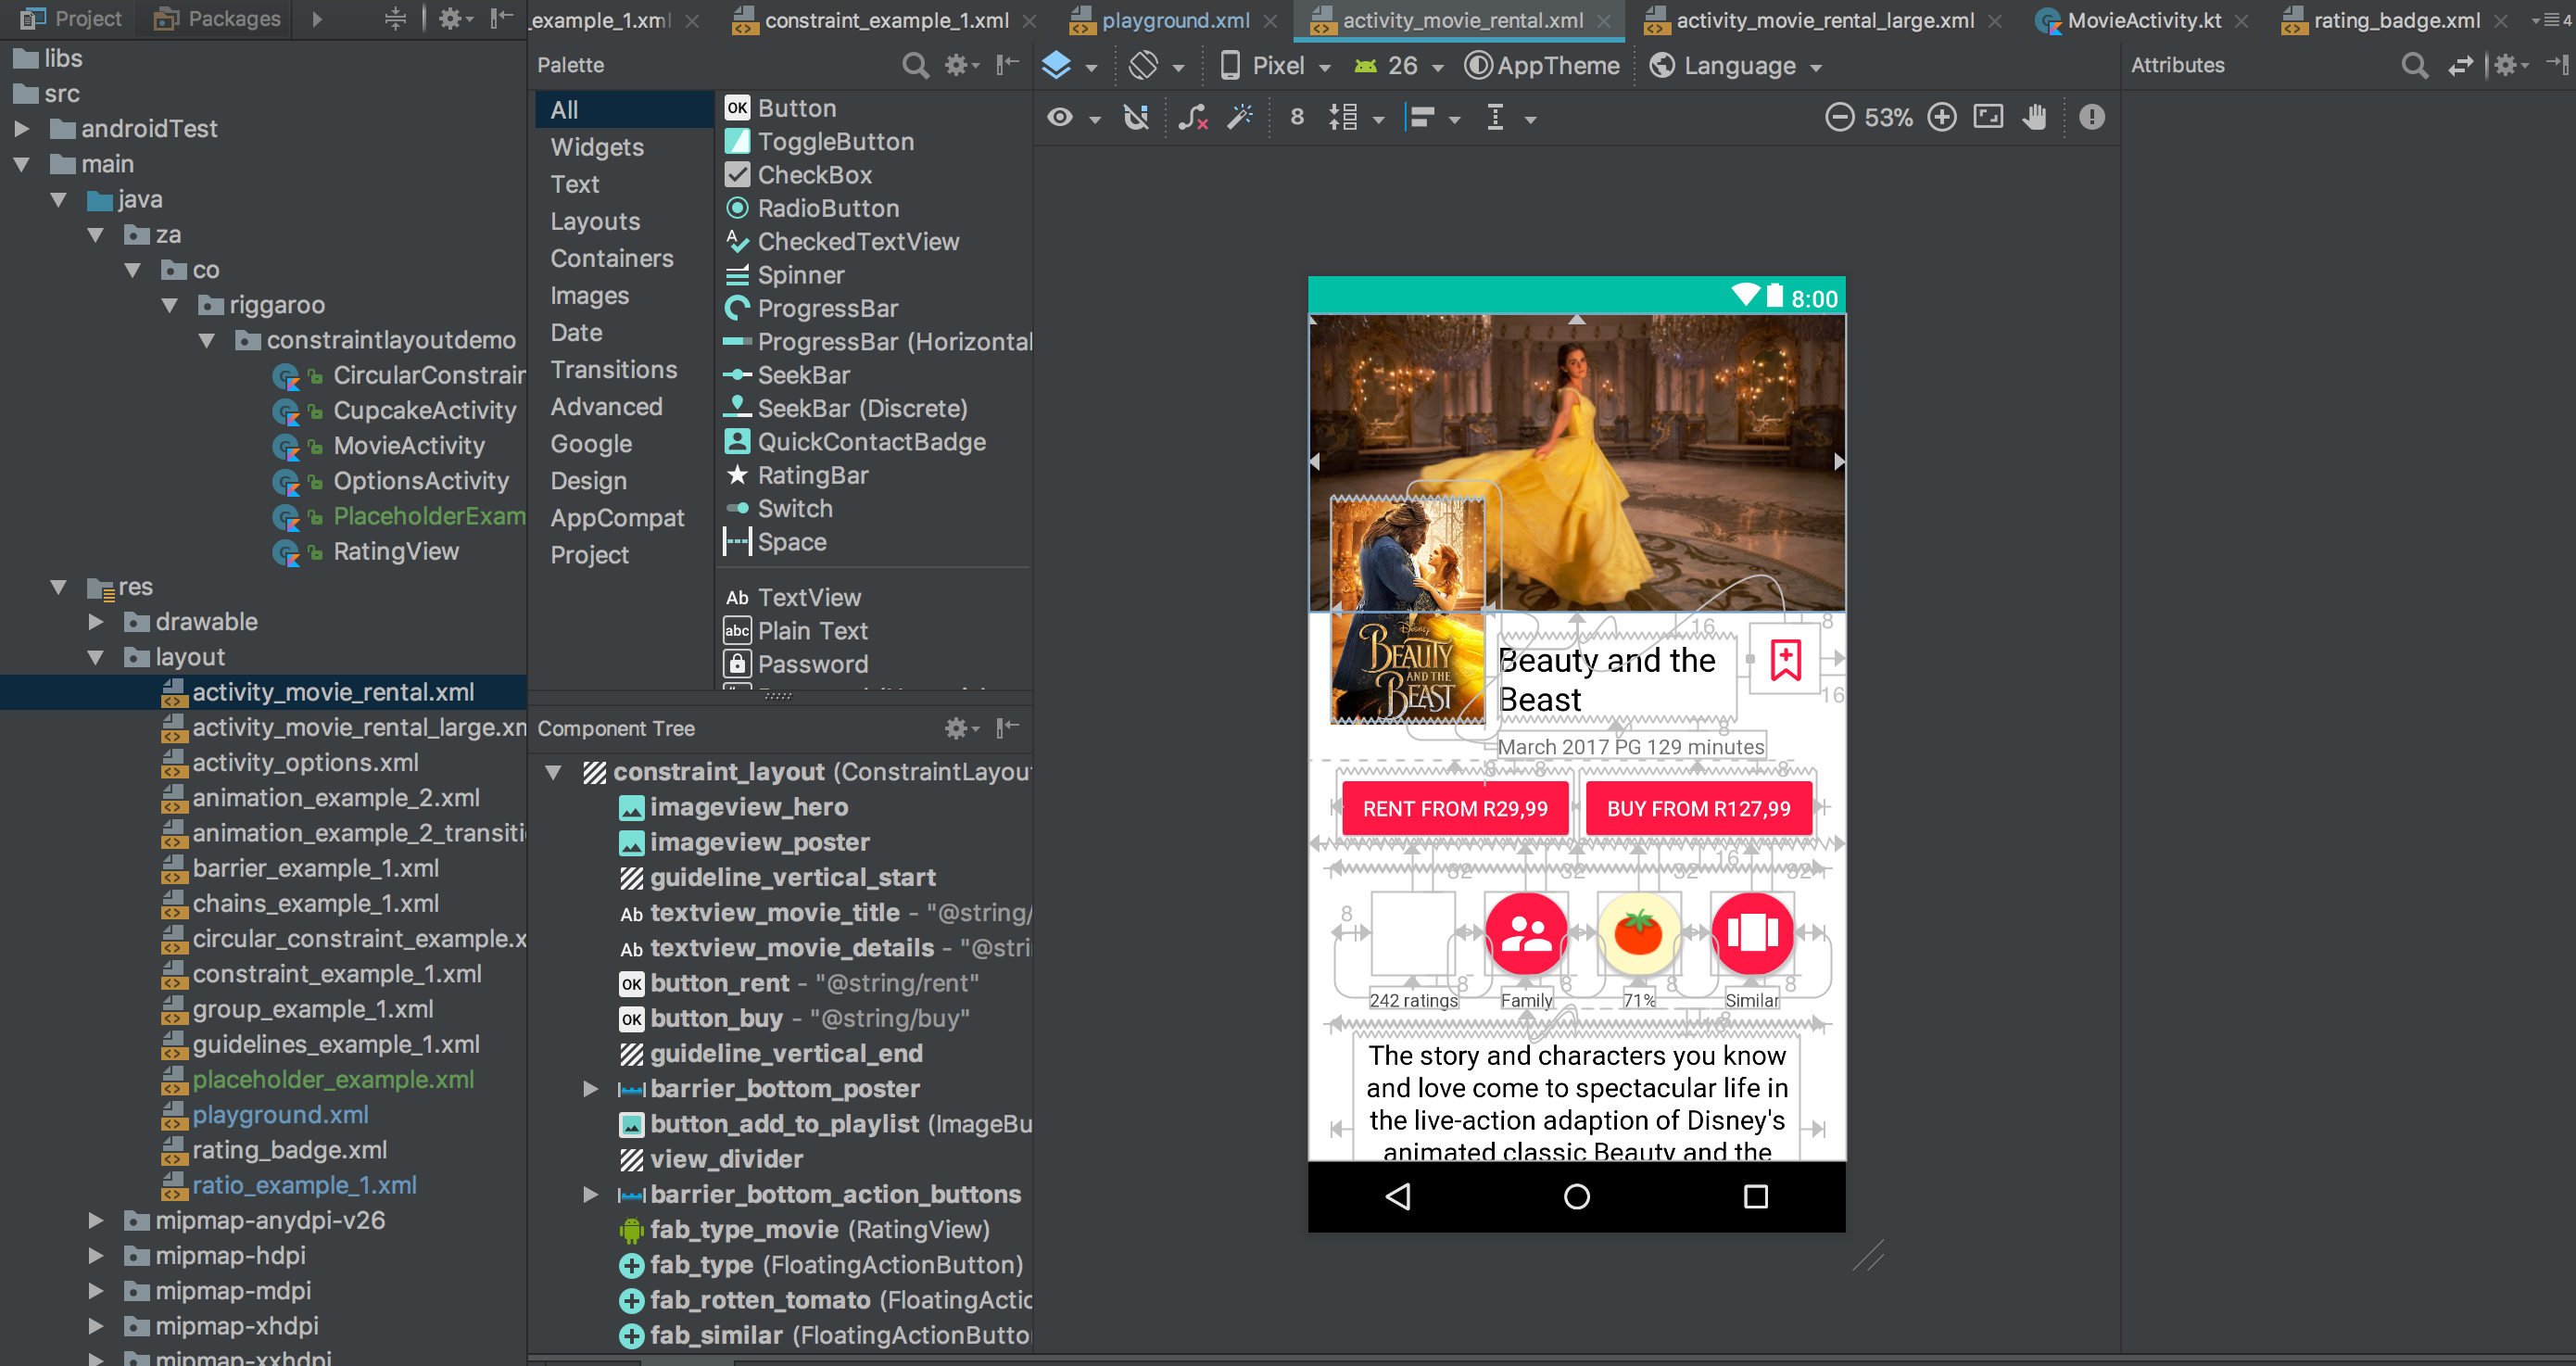Click the orientation rotate icon
2576x1366 pixels.
[1143, 66]
